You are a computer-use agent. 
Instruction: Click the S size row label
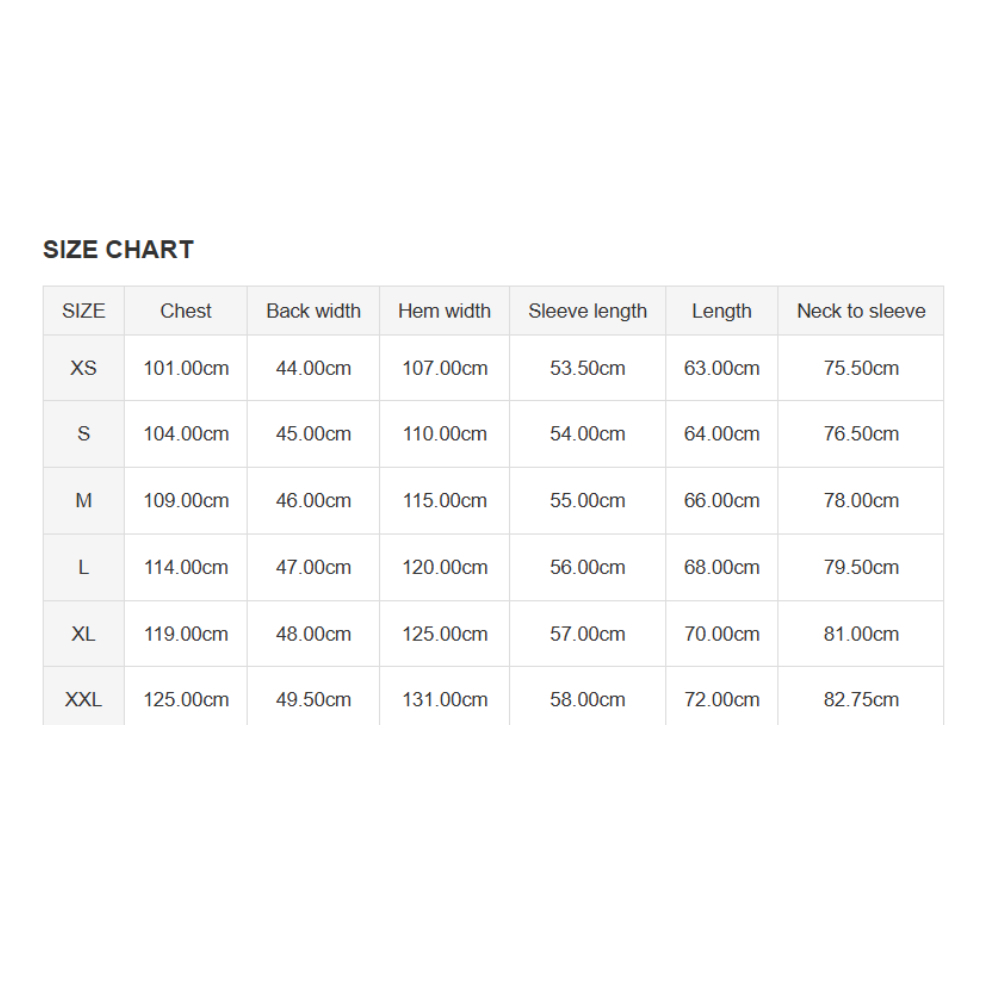[x=83, y=434]
